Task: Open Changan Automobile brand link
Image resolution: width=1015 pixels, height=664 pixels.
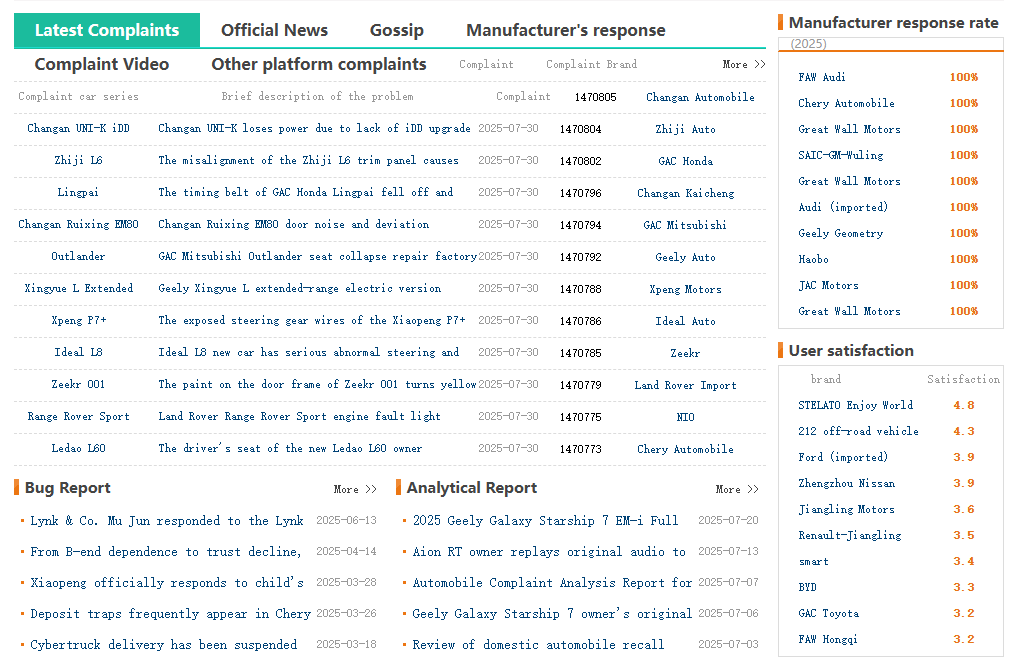Action: tap(700, 97)
